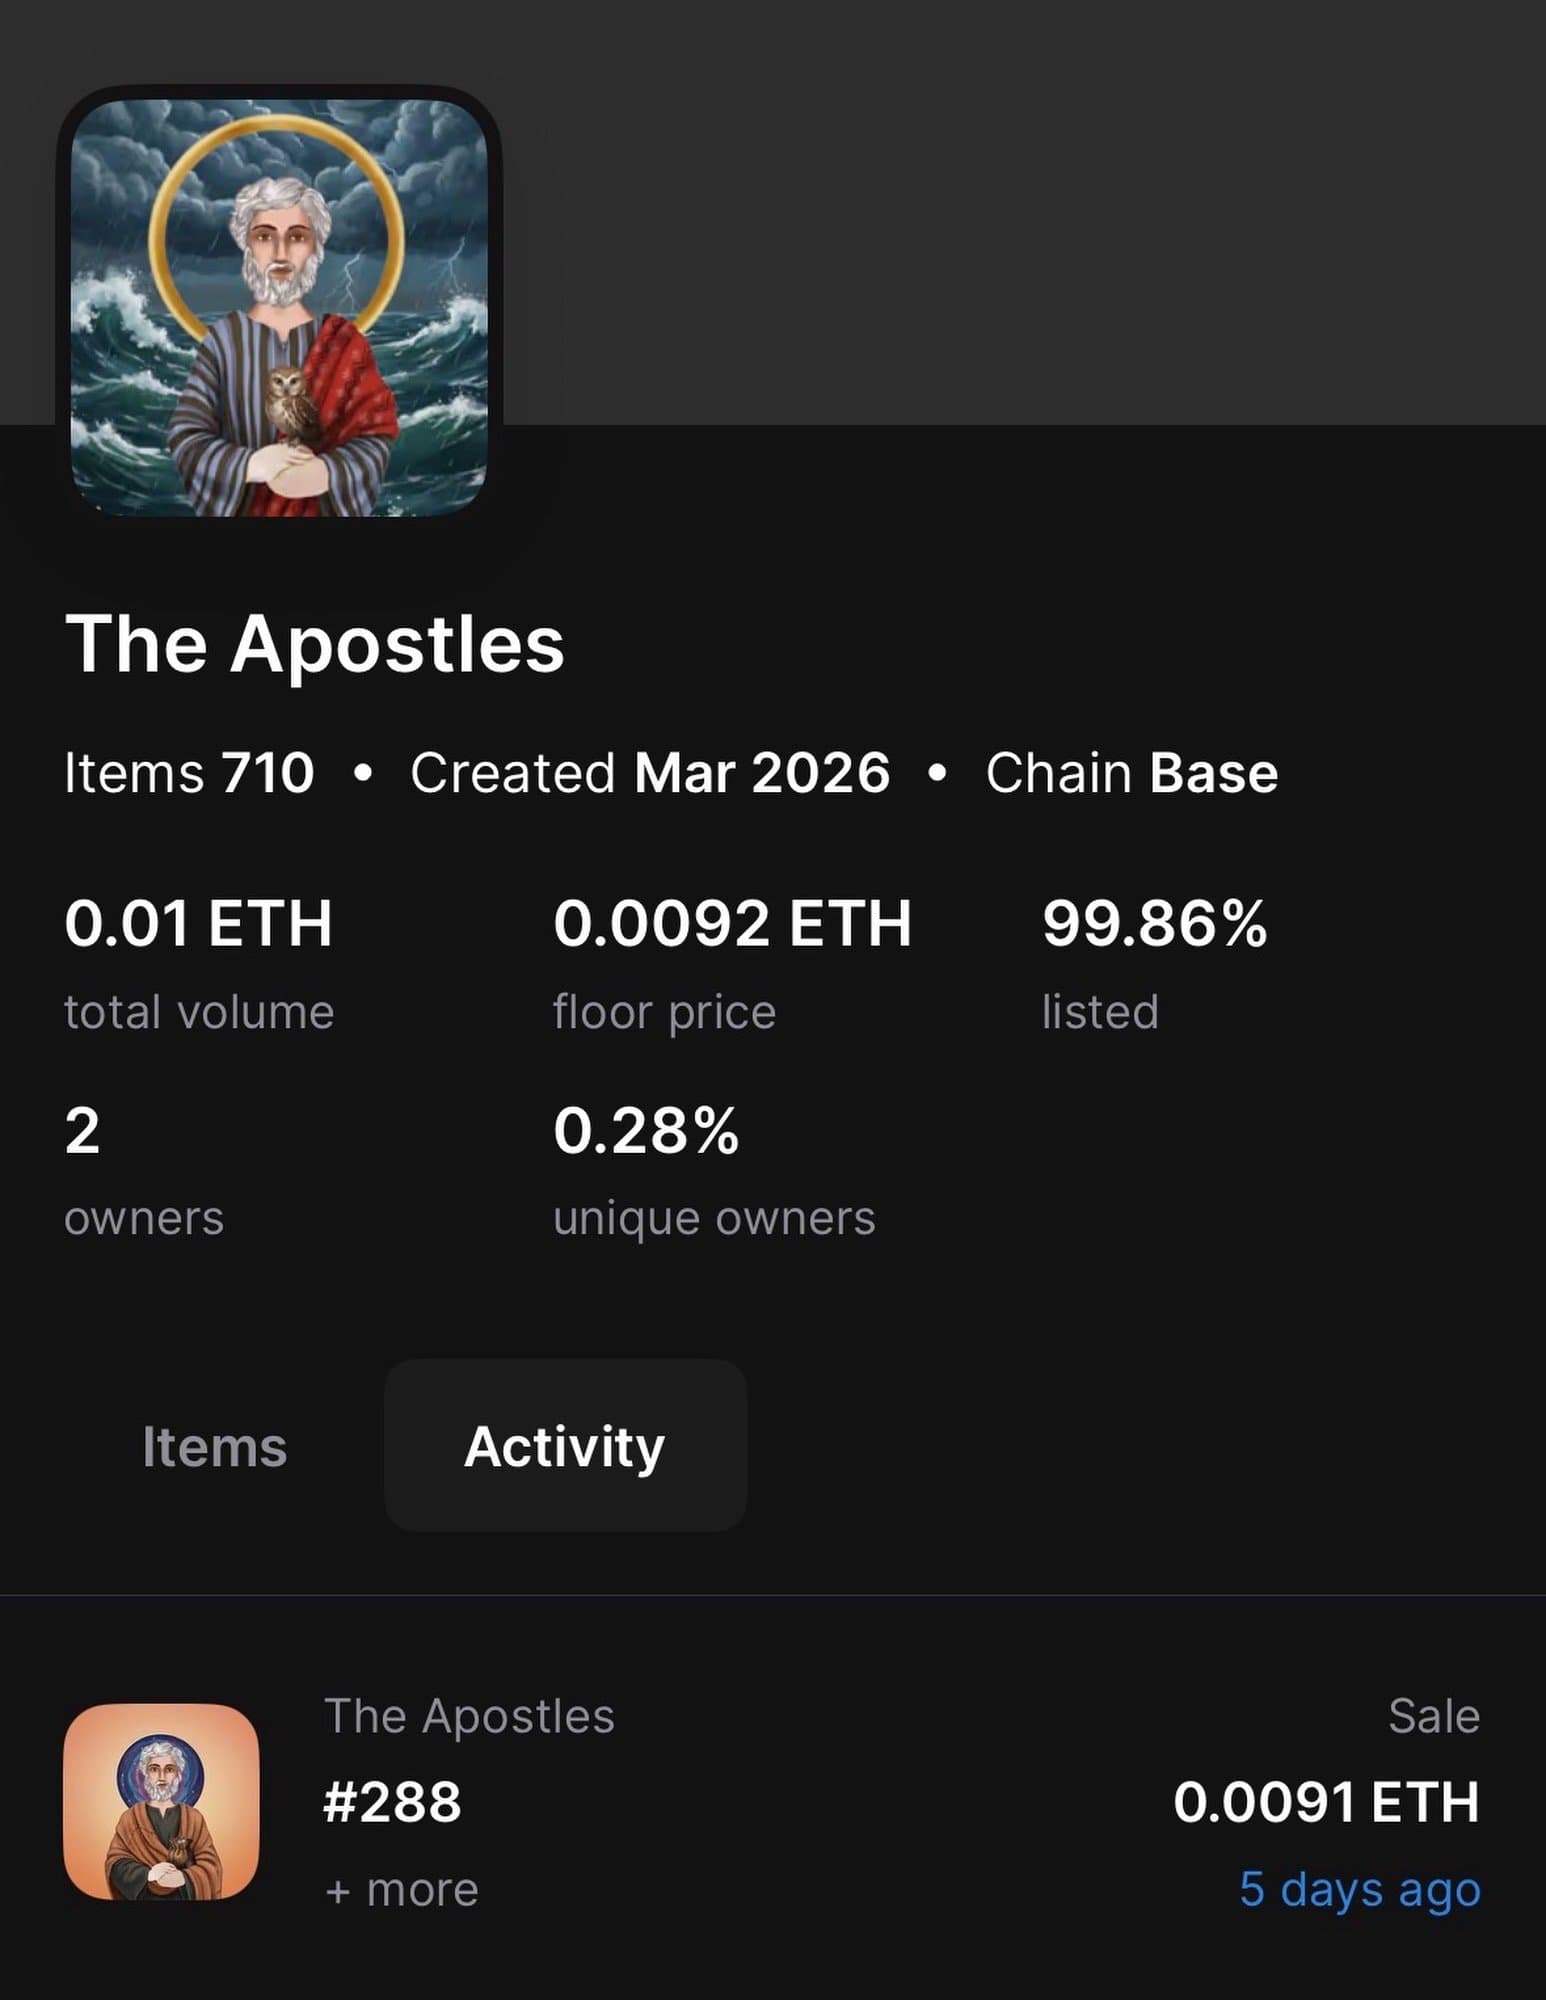This screenshot has width=1546, height=2000.
Task: Click The Apostles link in activity row
Action: pyautogui.click(x=469, y=1716)
